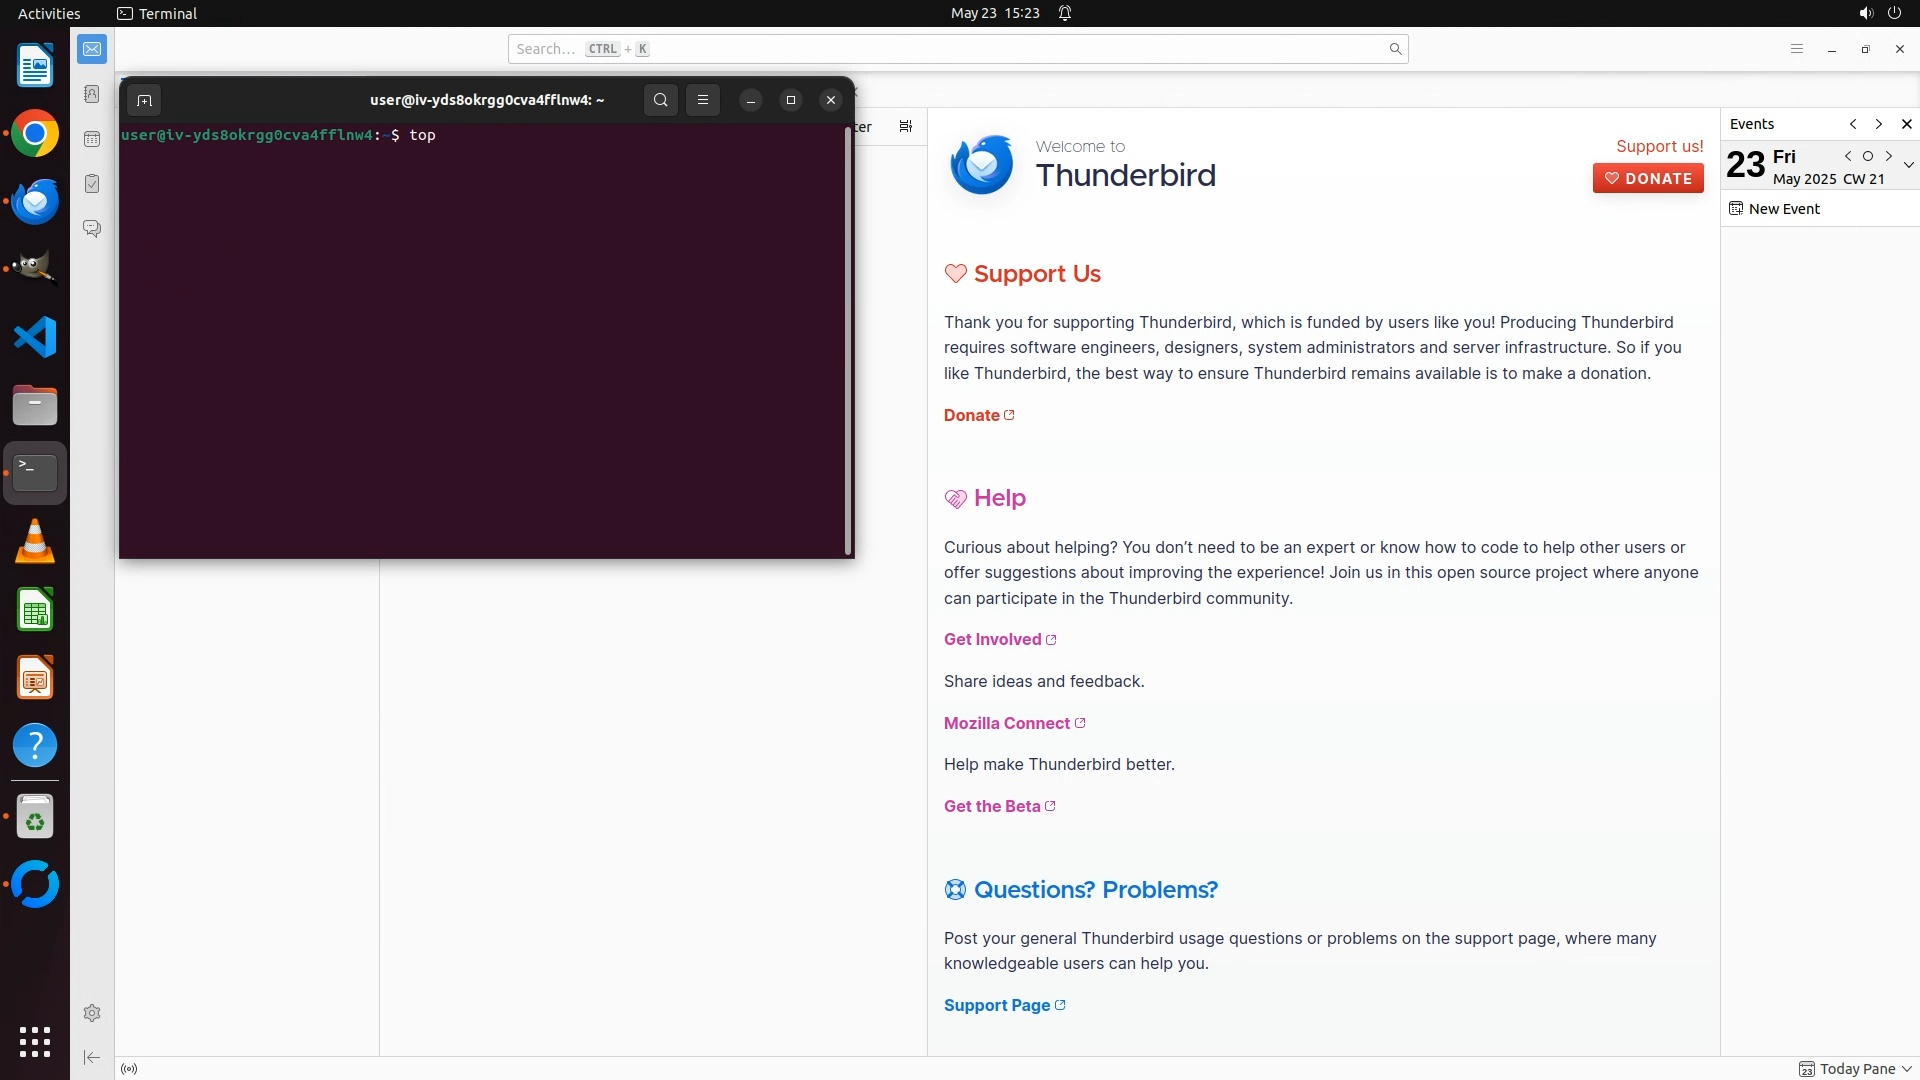Screen dimensions: 1920x1080
Task: Click the red DONATE button
Action: (1648, 178)
